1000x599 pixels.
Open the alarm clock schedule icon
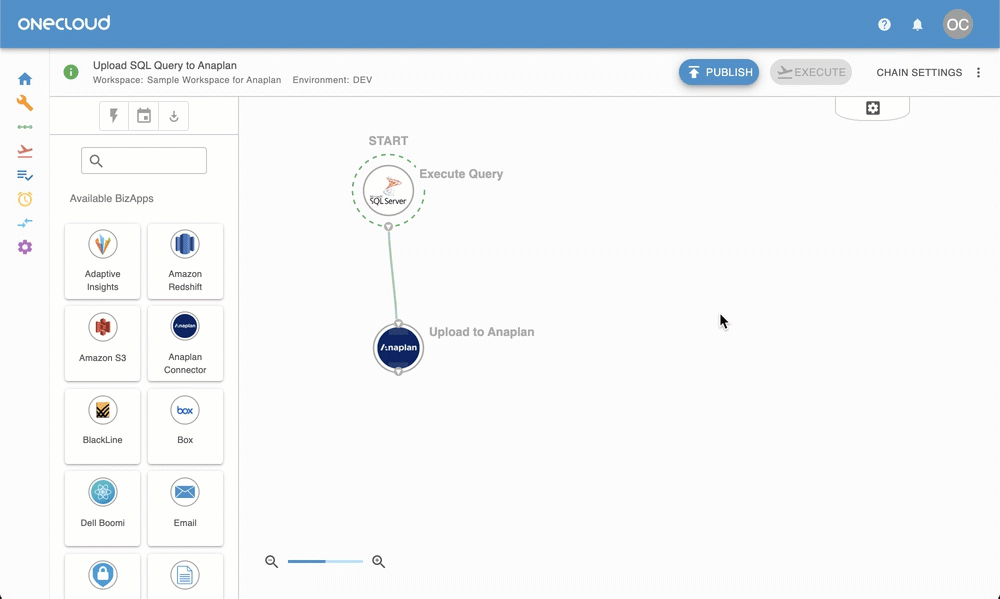(25, 199)
